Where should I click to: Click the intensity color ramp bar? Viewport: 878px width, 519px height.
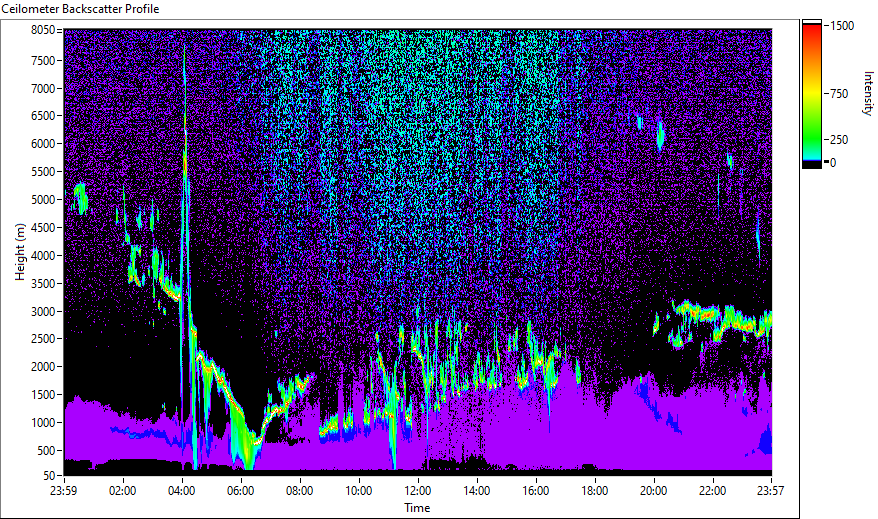tap(811, 93)
